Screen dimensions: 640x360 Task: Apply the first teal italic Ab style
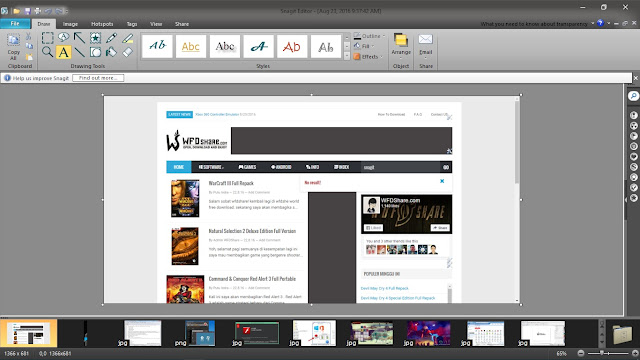[x=157, y=46]
